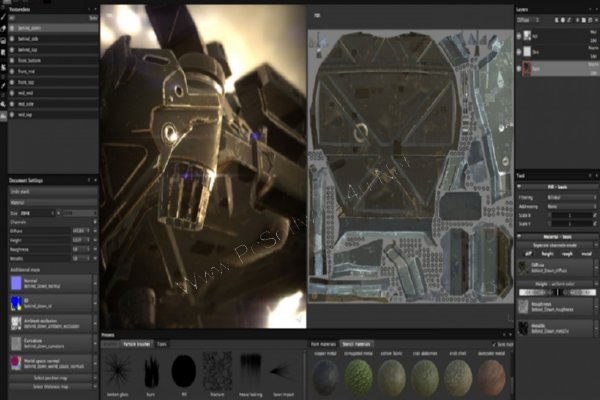
Task: Click the World space normal map slot
Action: tap(51, 363)
